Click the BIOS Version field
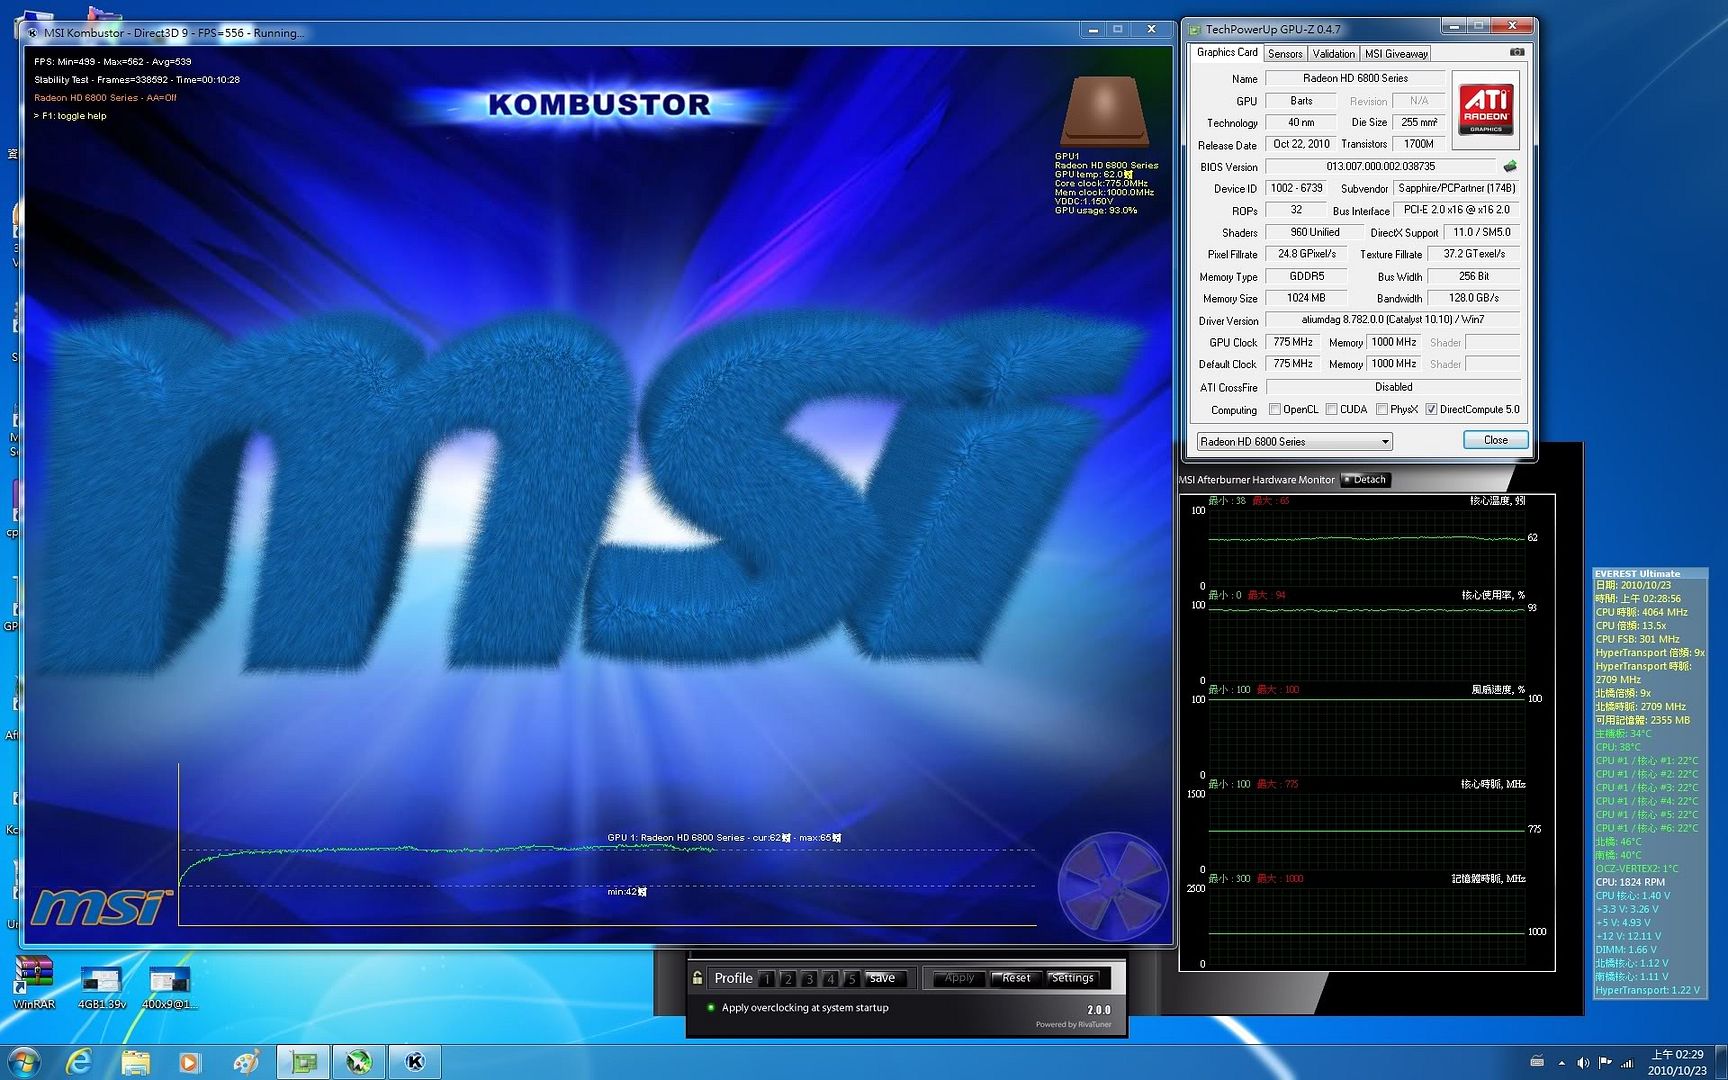Screen dimensions: 1728x1080 coord(1380,167)
